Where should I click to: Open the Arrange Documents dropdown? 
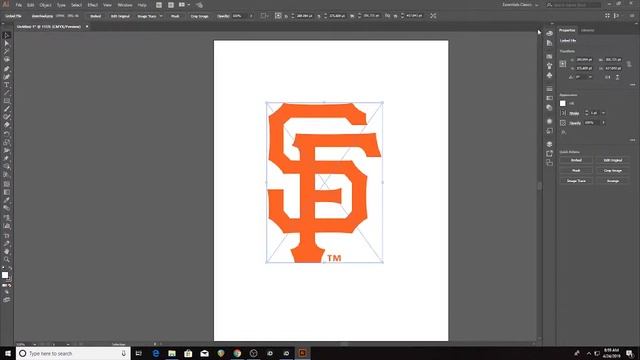(x=184, y=5)
